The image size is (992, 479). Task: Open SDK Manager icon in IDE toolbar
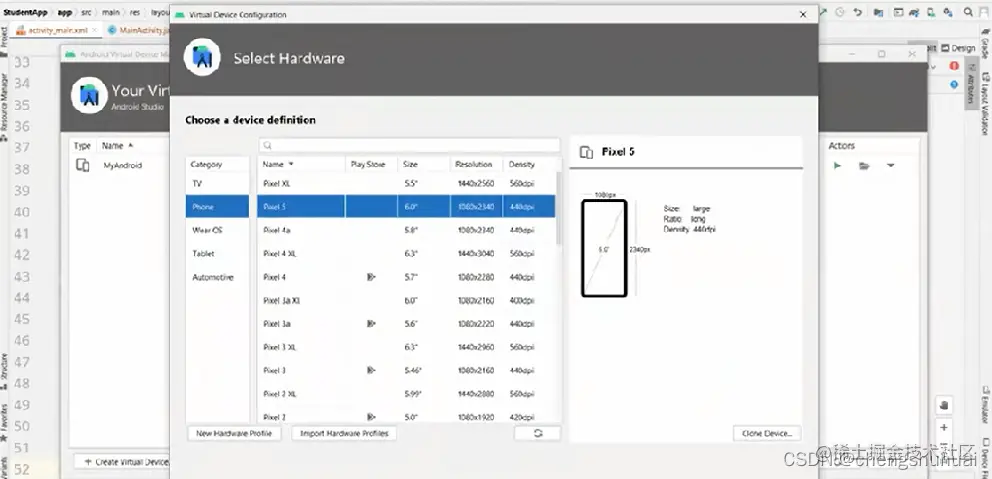tap(948, 12)
